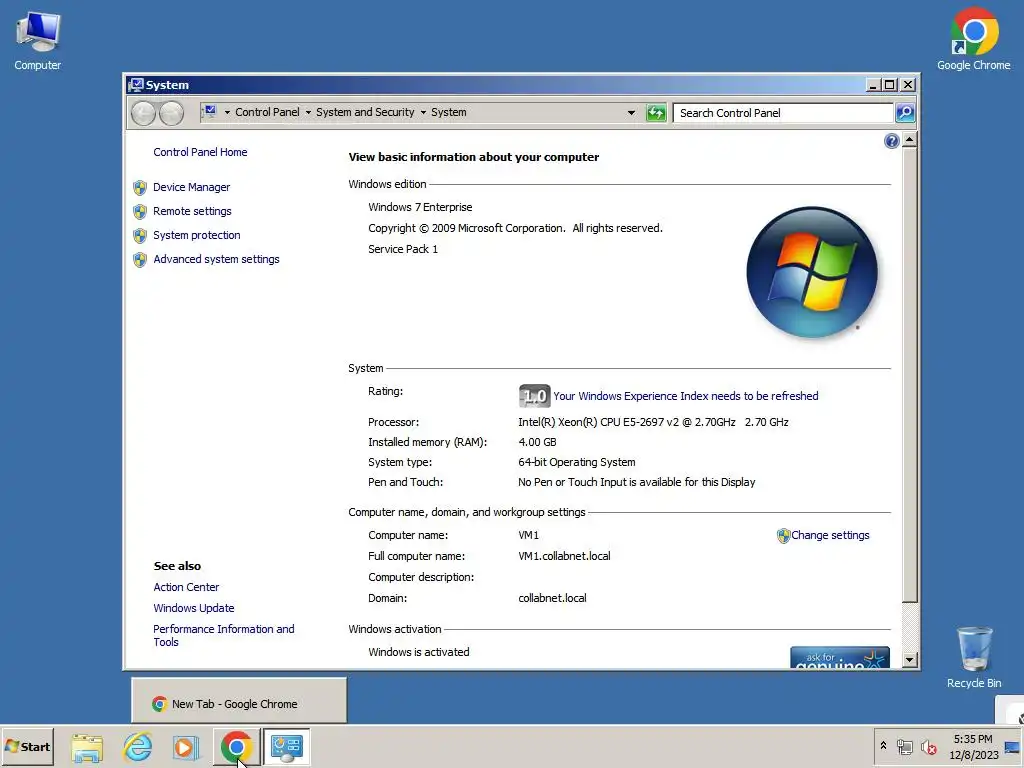Select Recycle Bin desktop icon
Viewport: 1024px width, 768px height.
coord(974,657)
